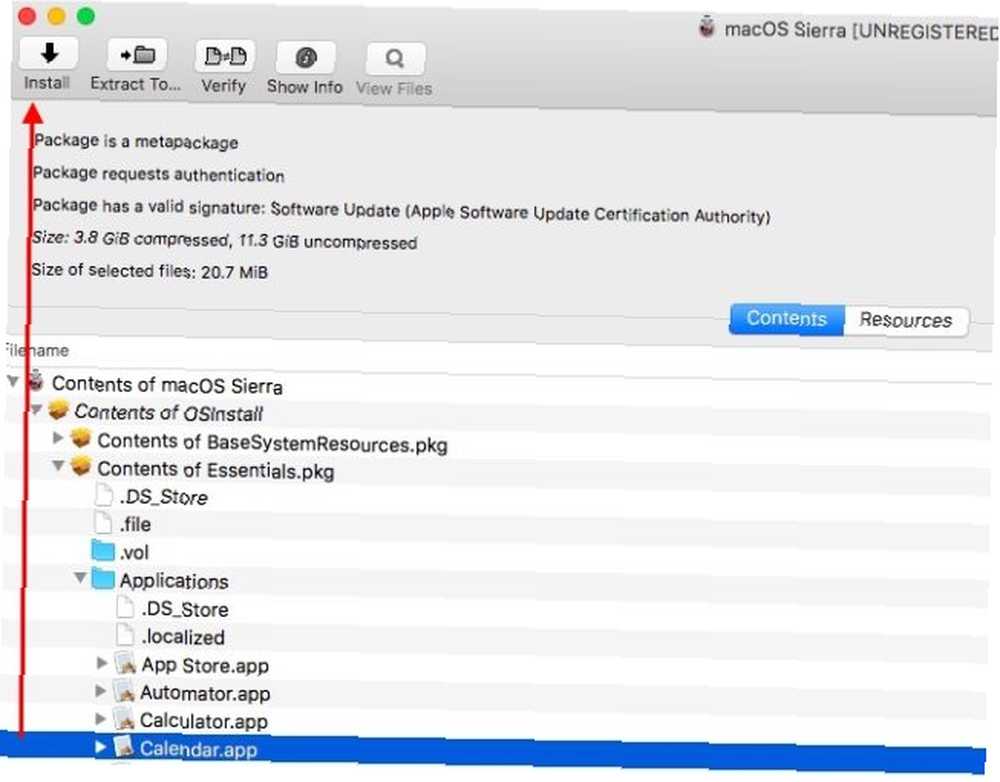The height and width of the screenshot is (782, 1000).
Task: Click the macOS Sierra root package icon
Action: pos(36,381)
